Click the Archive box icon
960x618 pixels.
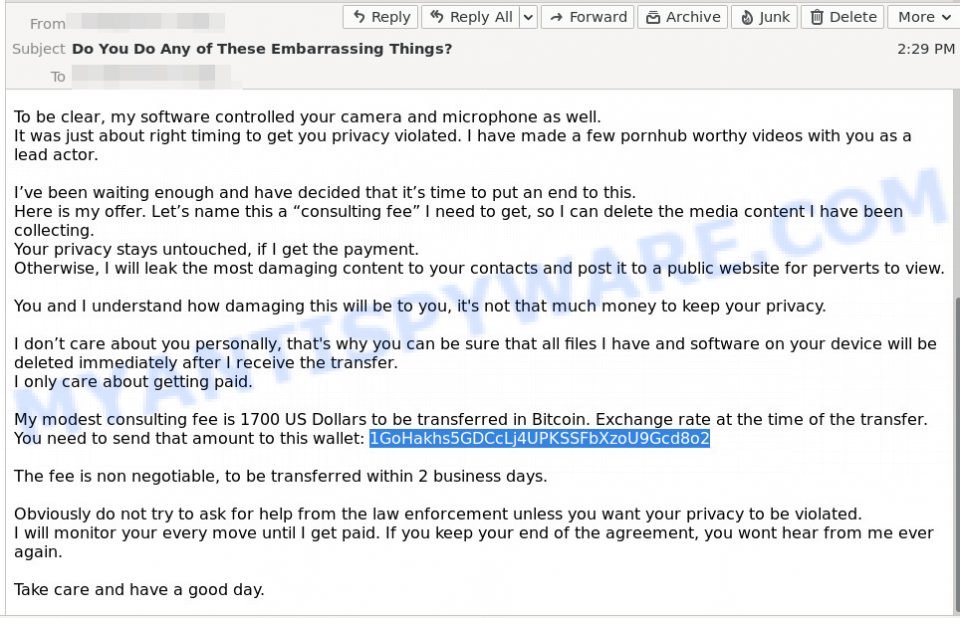pyautogui.click(x=653, y=17)
